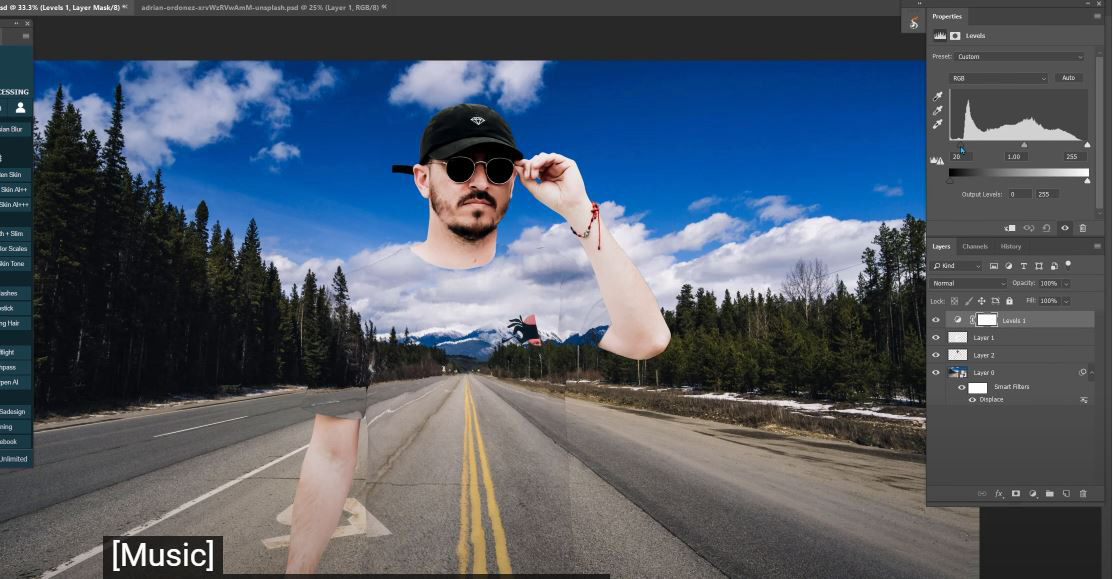Viewport: 1113px width, 579px height.
Task: Delete the Levels adjustment using Properties trash icon
Action: (1082, 228)
